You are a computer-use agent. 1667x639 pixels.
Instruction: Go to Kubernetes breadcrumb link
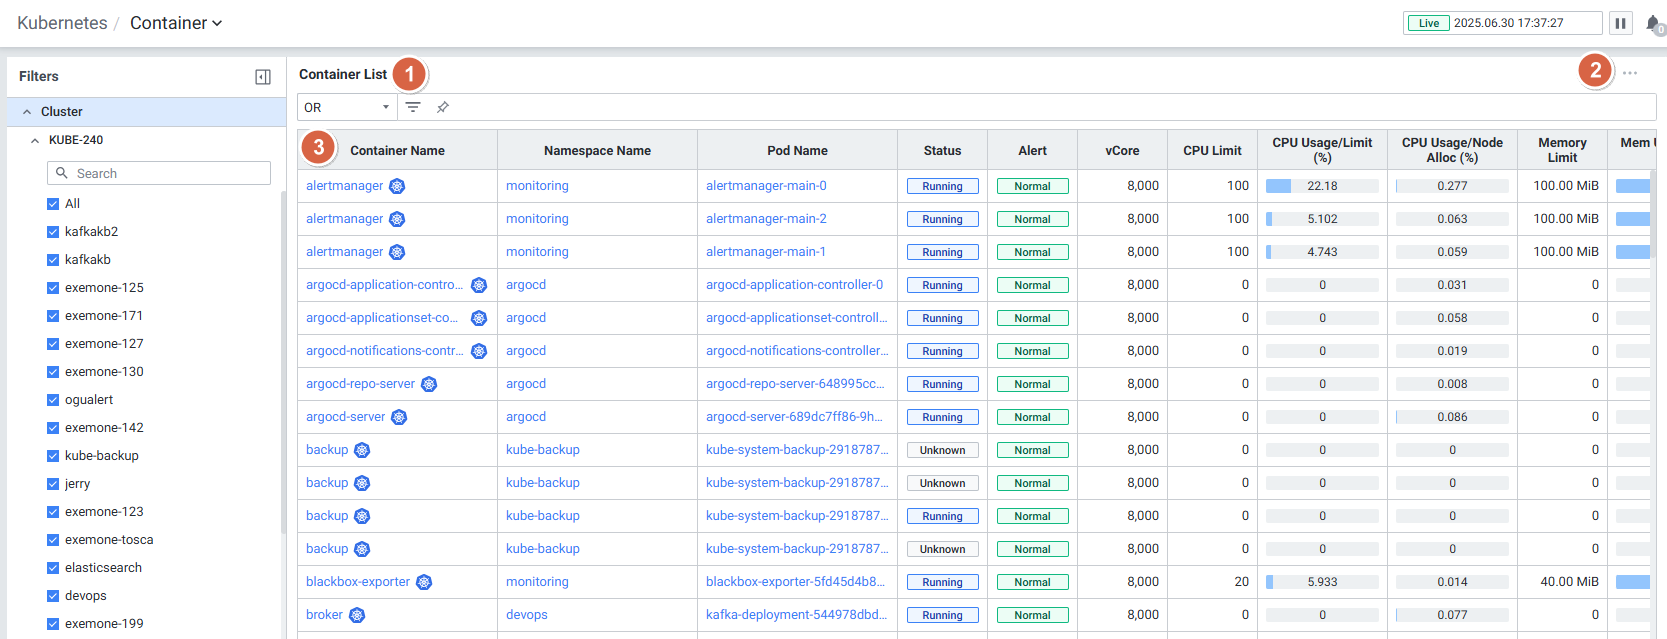tap(62, 23)
